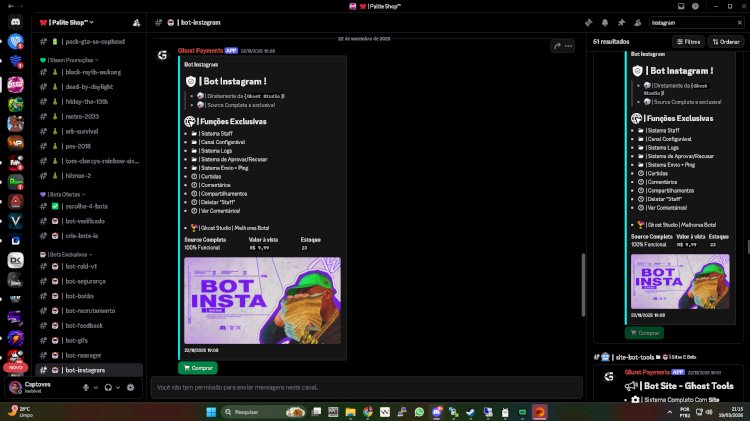Open crie-bots-ia channel
The width and height of the screenshot is (750, 421).
89,236
